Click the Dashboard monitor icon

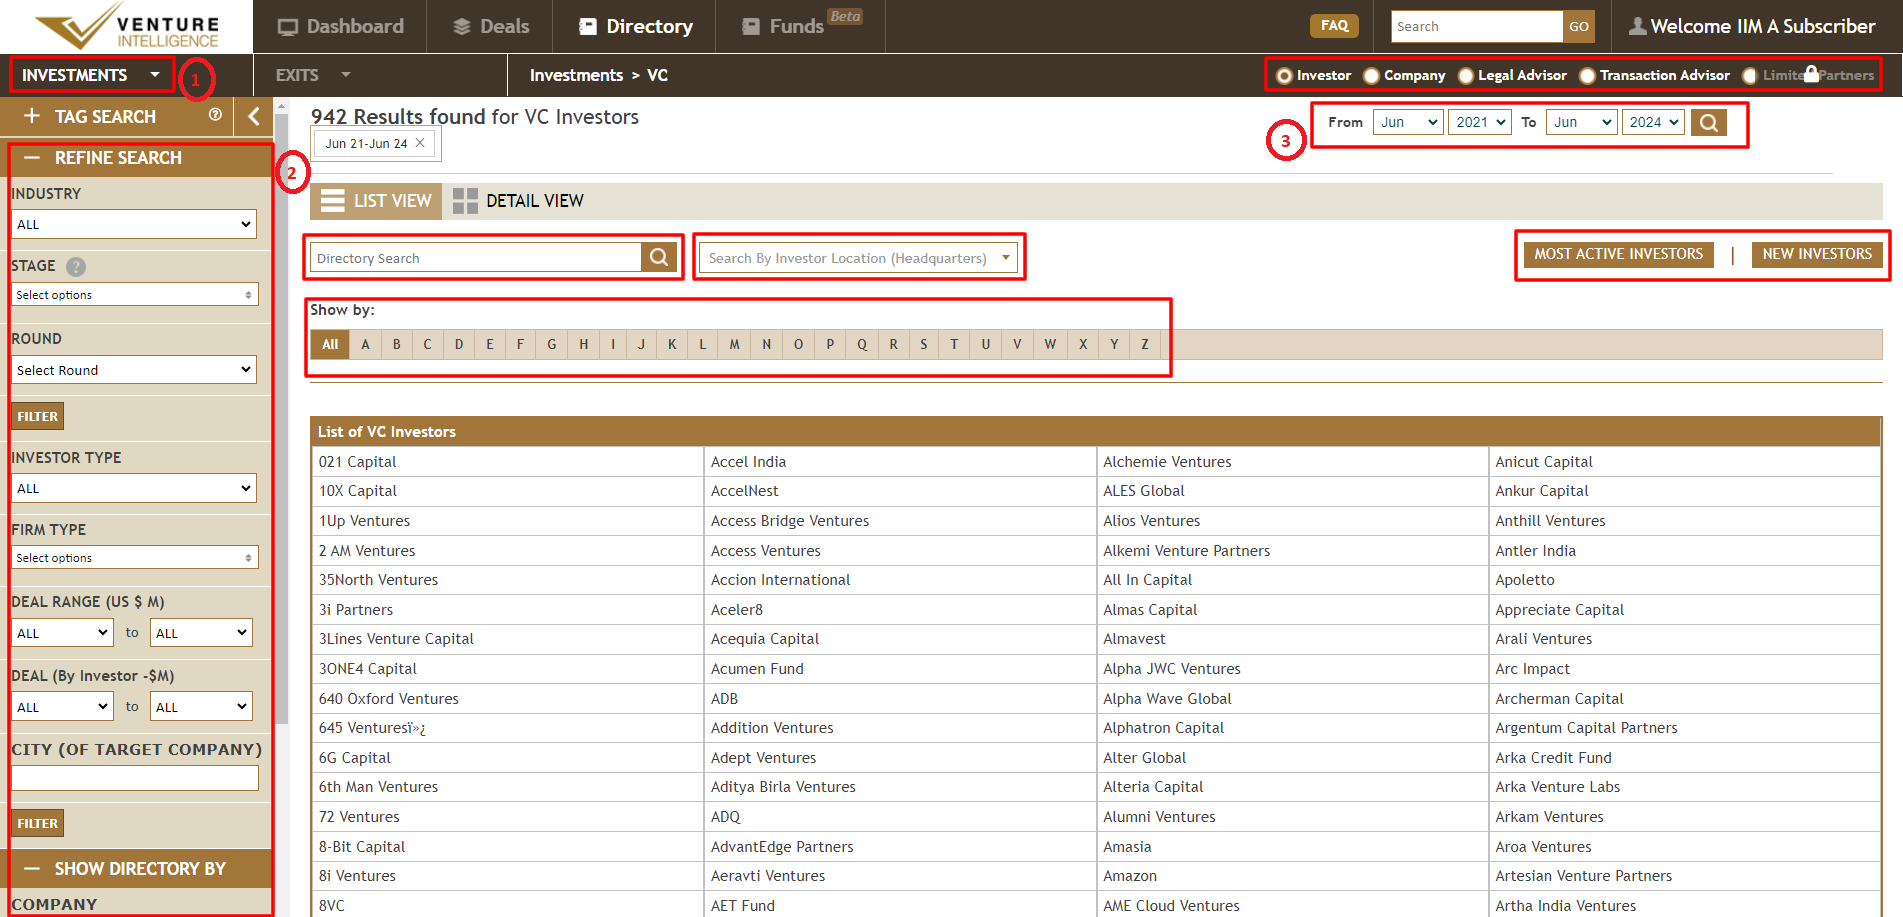click(x=288, y=27)
